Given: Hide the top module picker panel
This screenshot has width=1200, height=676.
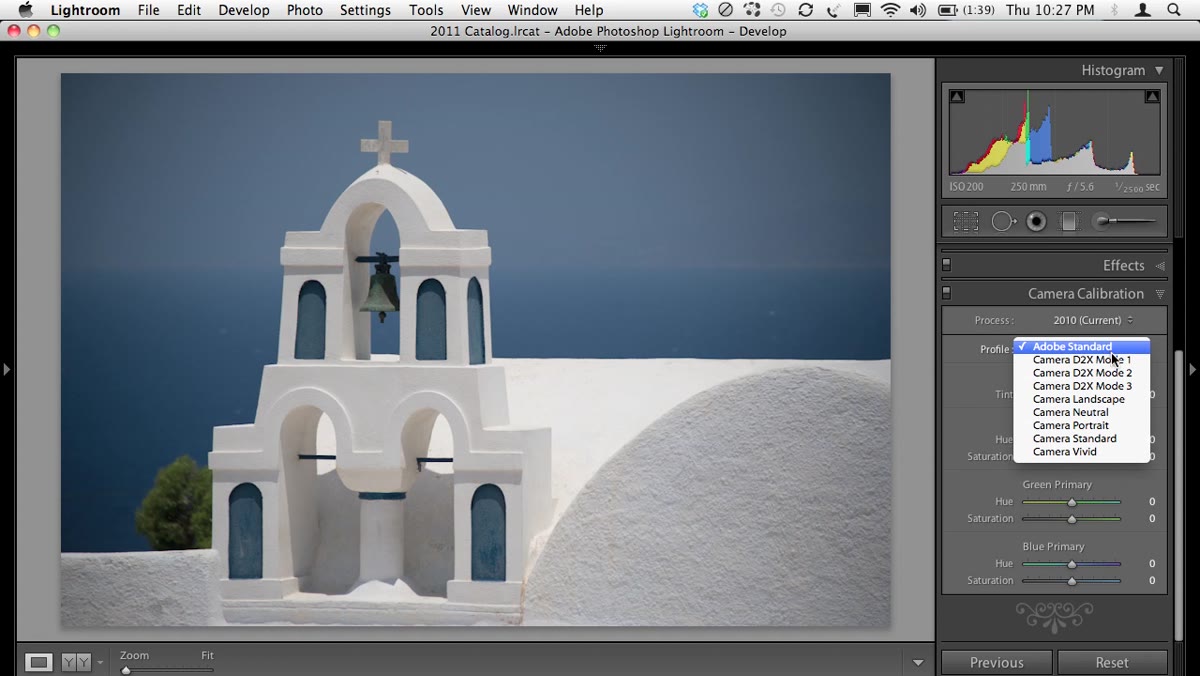Looking at the screenshot, I should tap(600, 47).
